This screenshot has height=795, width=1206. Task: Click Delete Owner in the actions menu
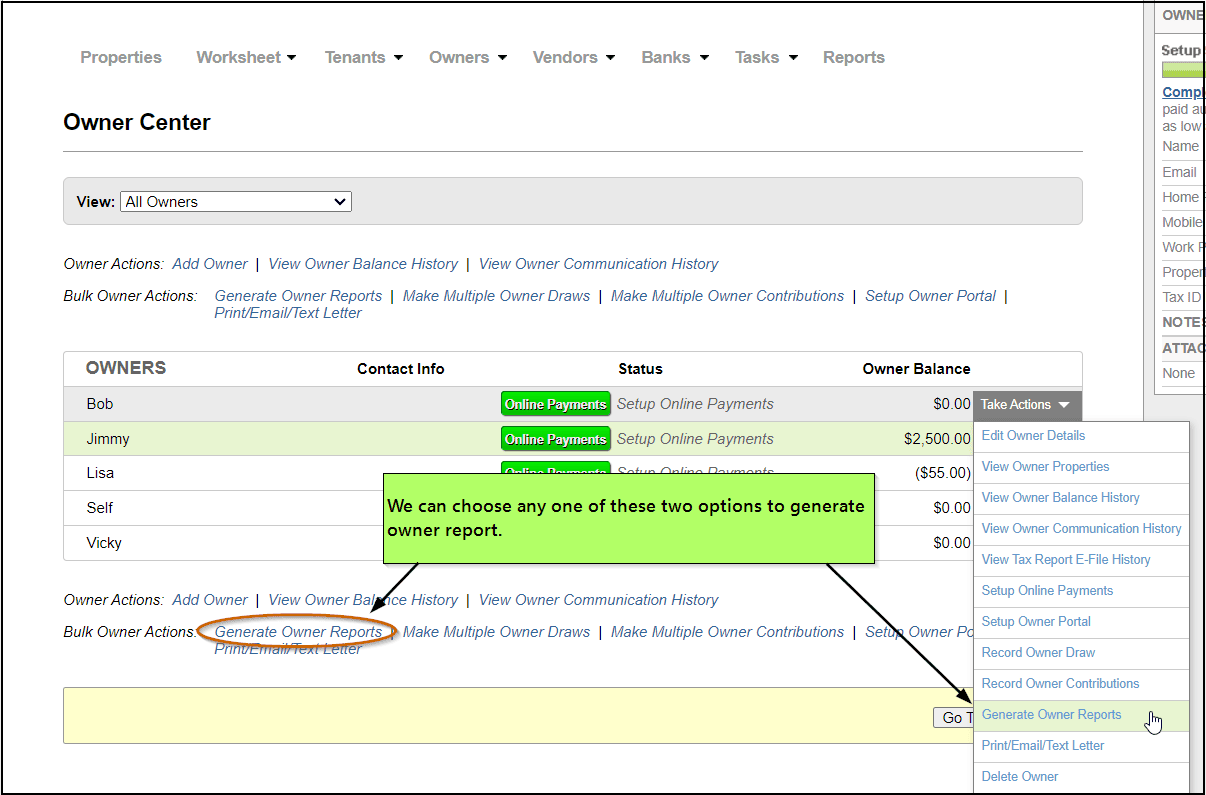1019,777
